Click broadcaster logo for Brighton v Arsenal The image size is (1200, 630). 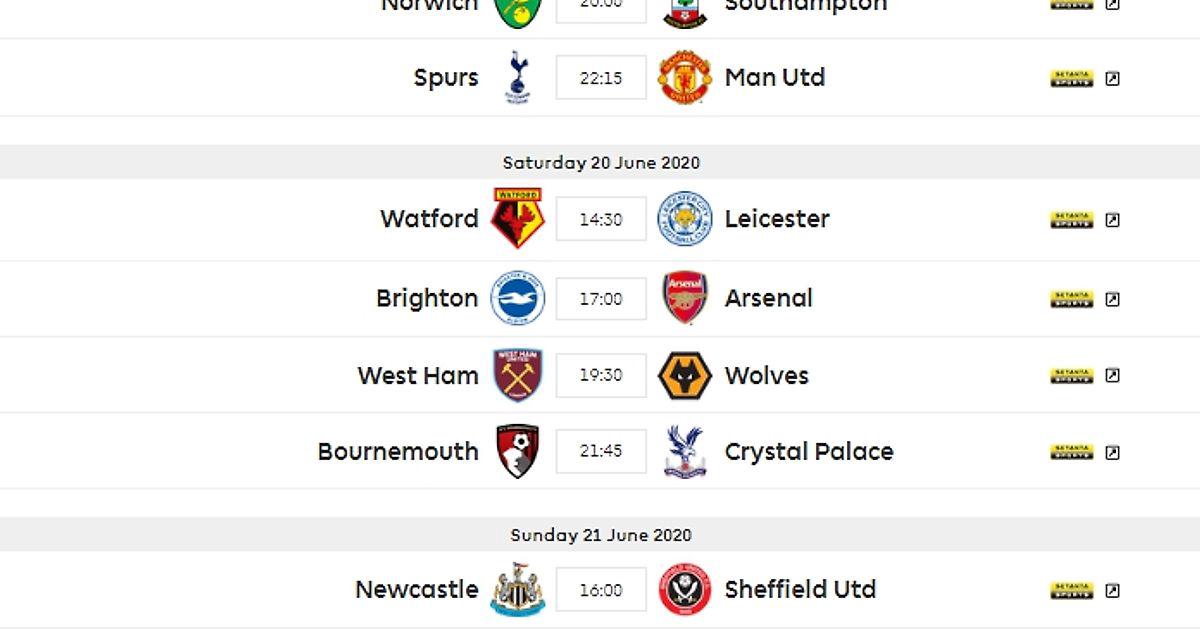(1072, 299)
